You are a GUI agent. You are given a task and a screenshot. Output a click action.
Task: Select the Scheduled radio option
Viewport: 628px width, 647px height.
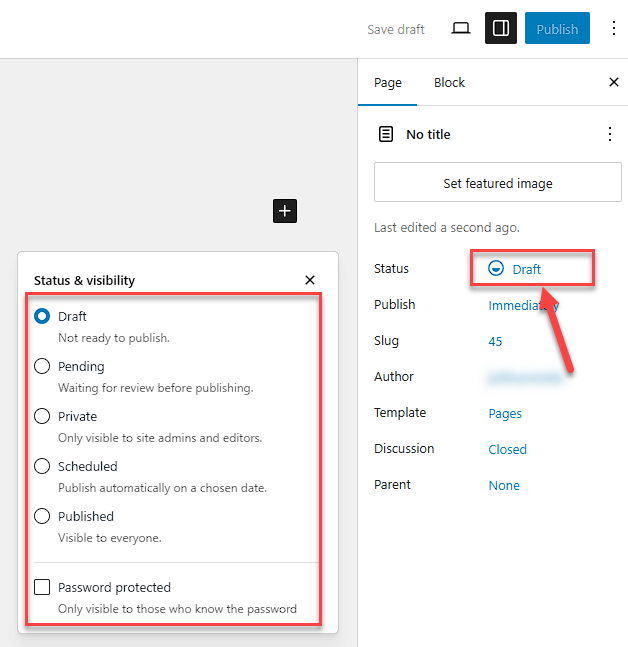pos(42,466)
